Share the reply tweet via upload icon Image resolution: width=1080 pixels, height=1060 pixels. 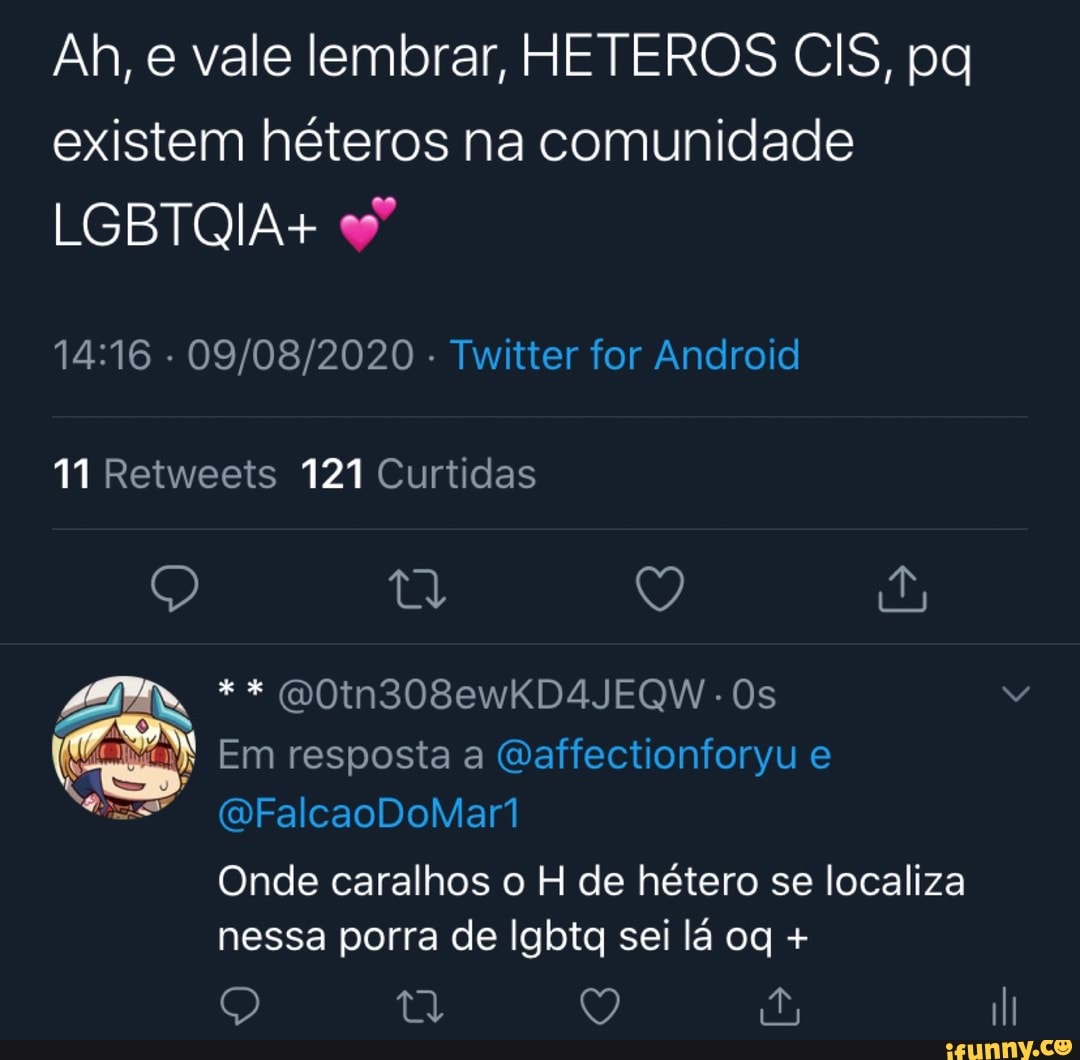(x=780, y=1006)
